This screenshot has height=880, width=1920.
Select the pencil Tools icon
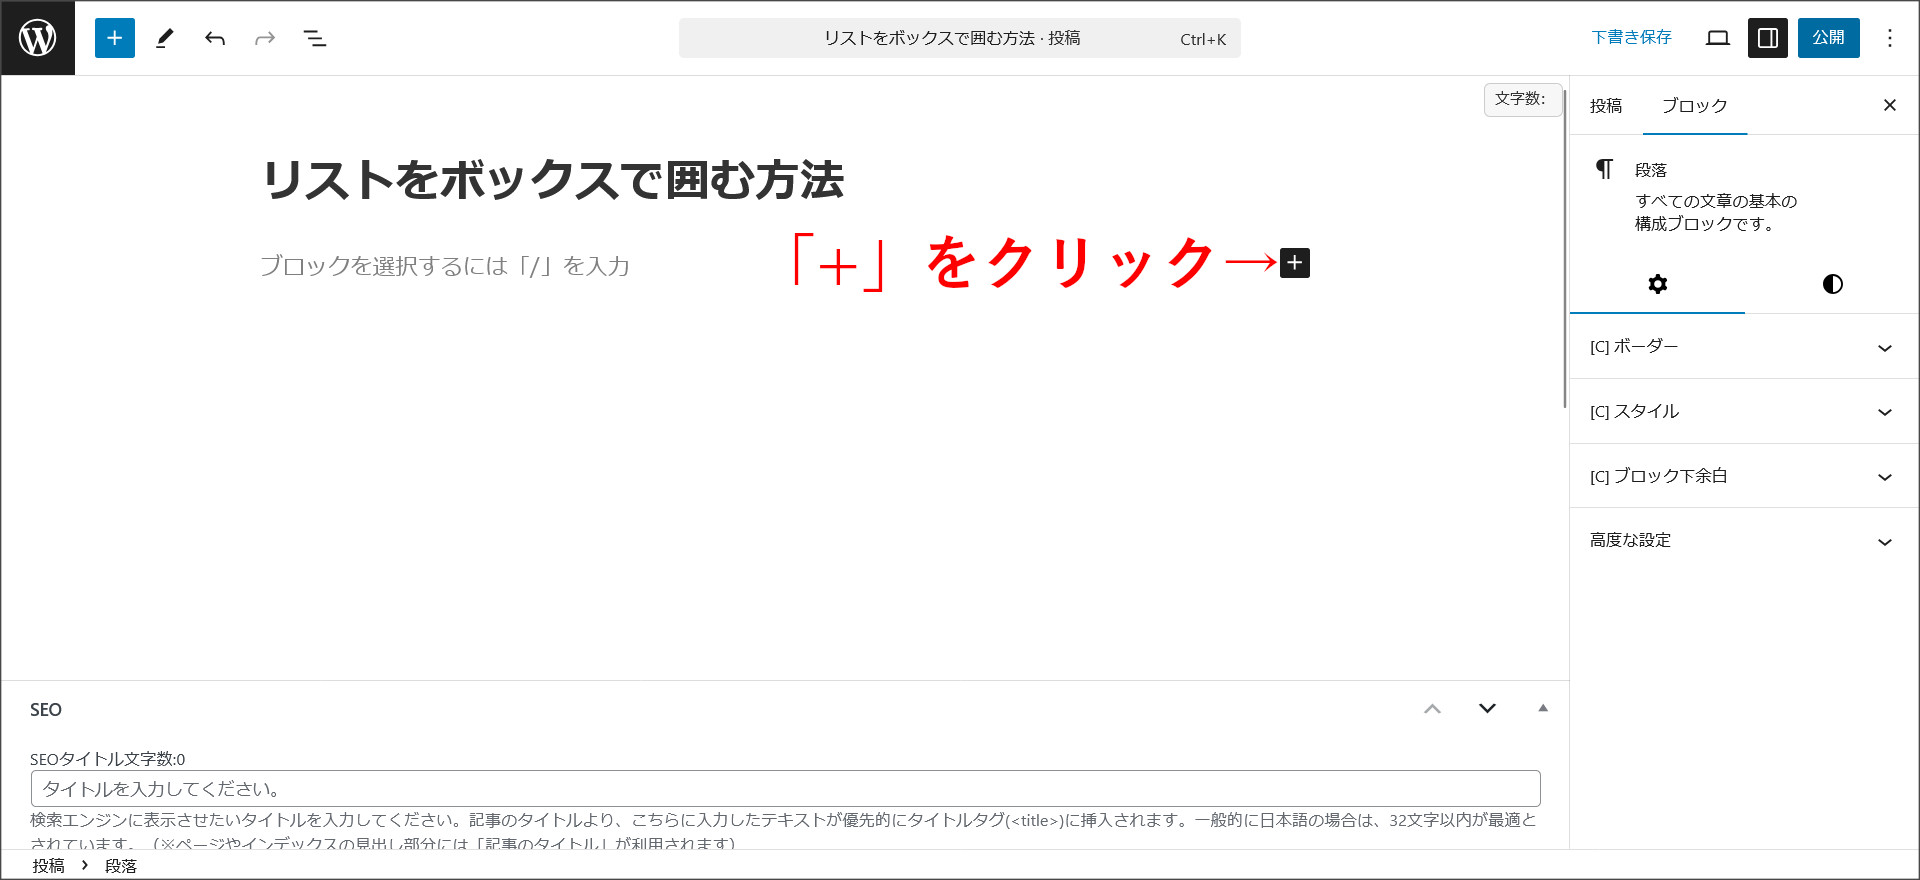(x=165, y=38)
